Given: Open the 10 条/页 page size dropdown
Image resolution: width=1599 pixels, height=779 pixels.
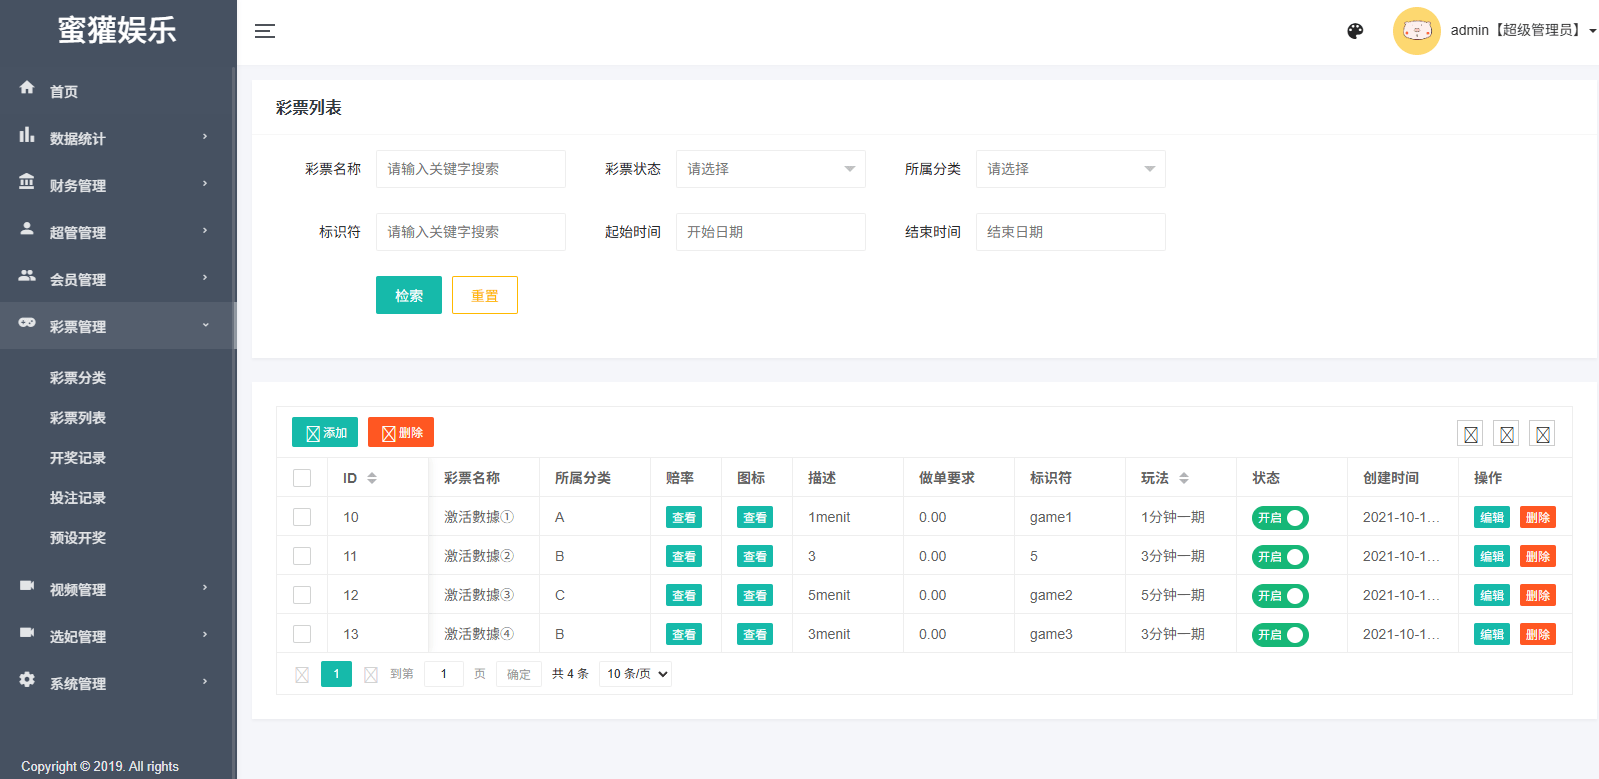Looking at the screenshot, I should point(635,674).
